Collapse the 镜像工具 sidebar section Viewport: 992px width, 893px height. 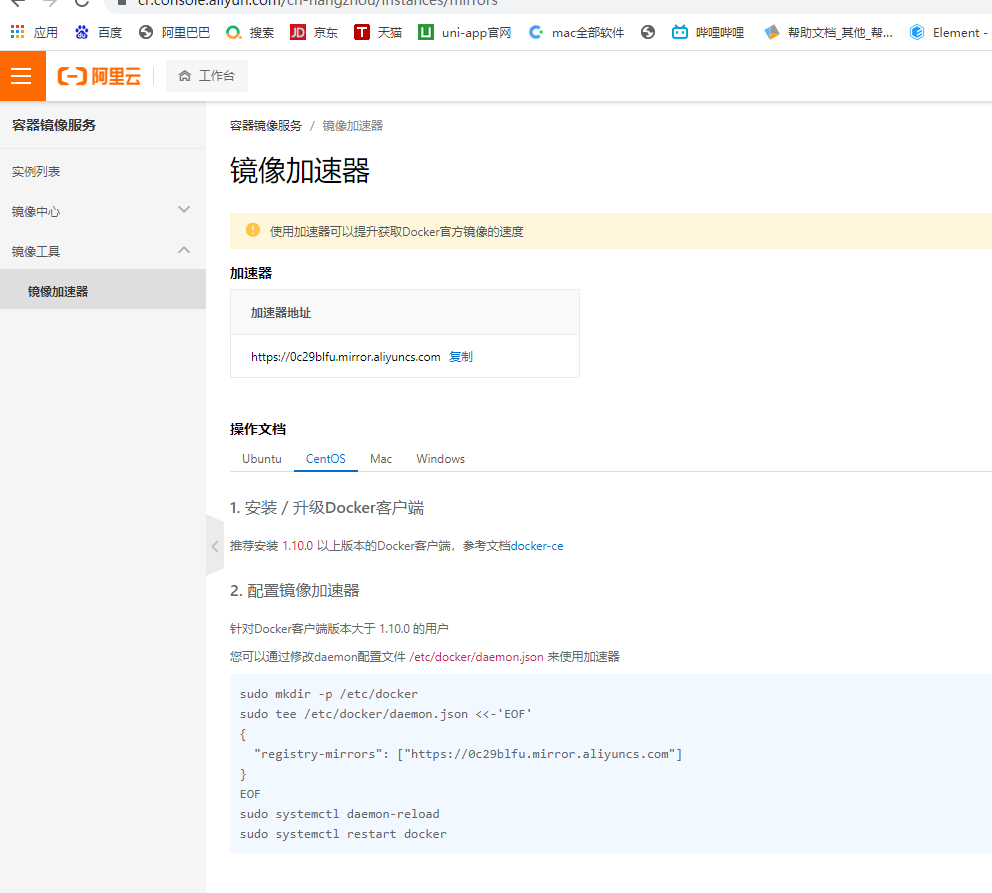(x=102, y=251)
